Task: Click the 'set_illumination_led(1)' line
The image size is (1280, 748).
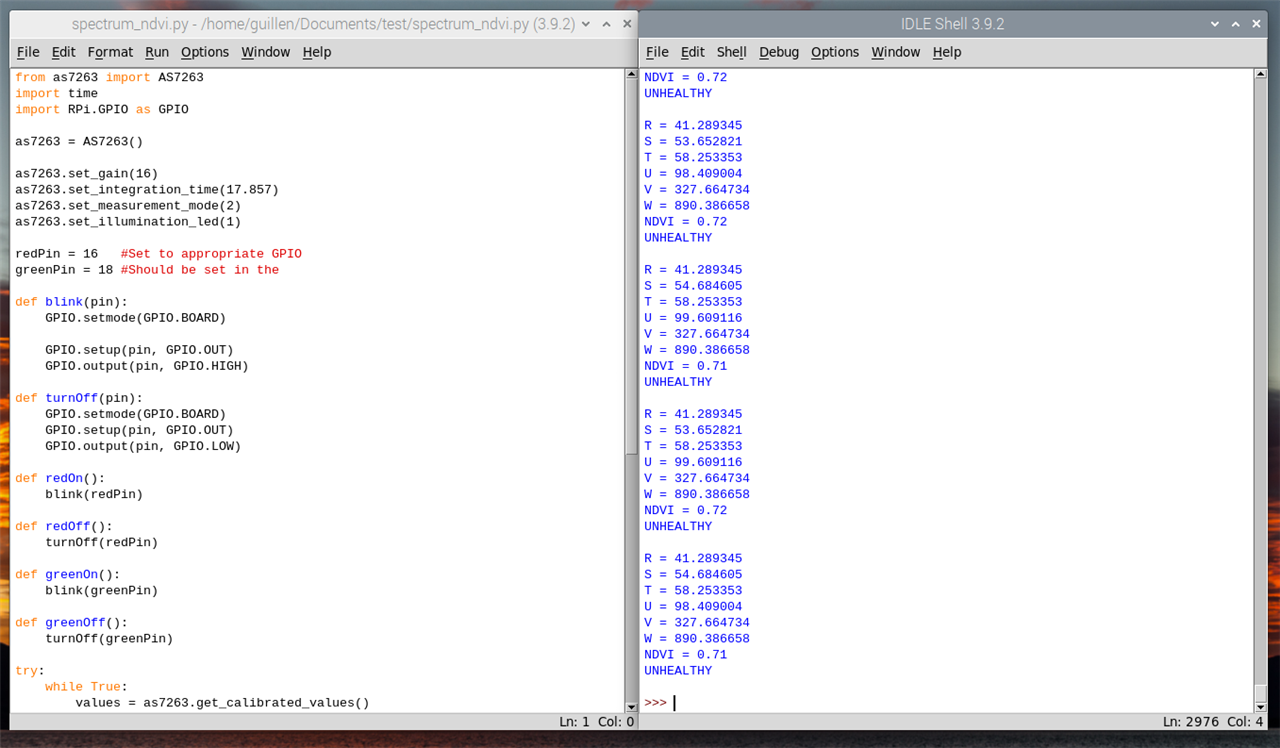Action: pyautogui.click(x=128, y=221)
